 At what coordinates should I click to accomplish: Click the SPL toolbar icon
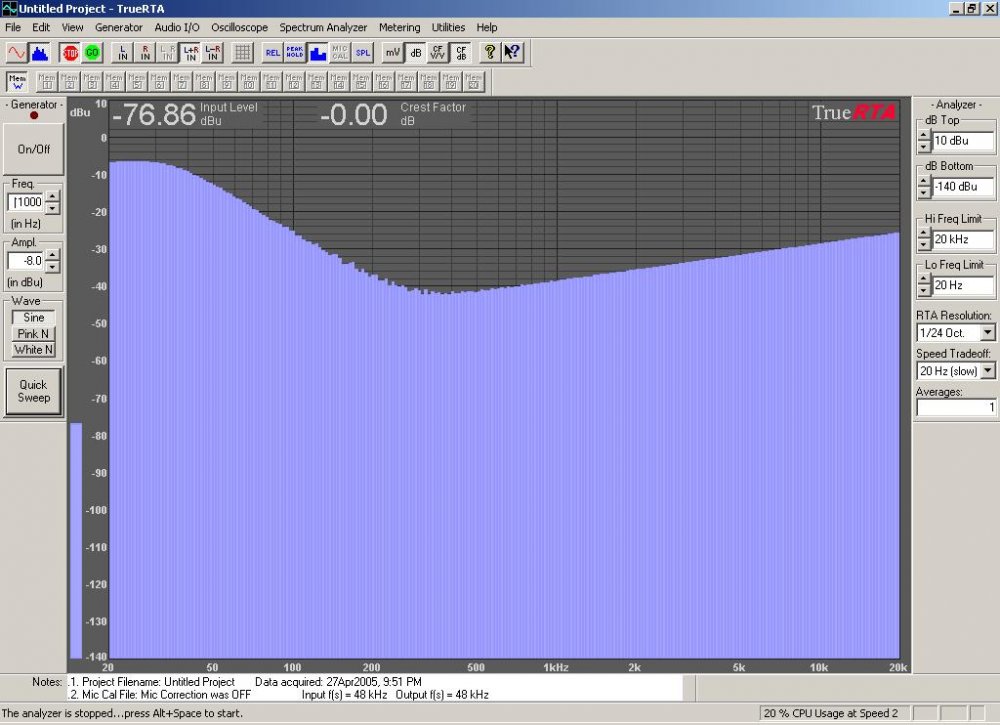(x=363, y=52)
